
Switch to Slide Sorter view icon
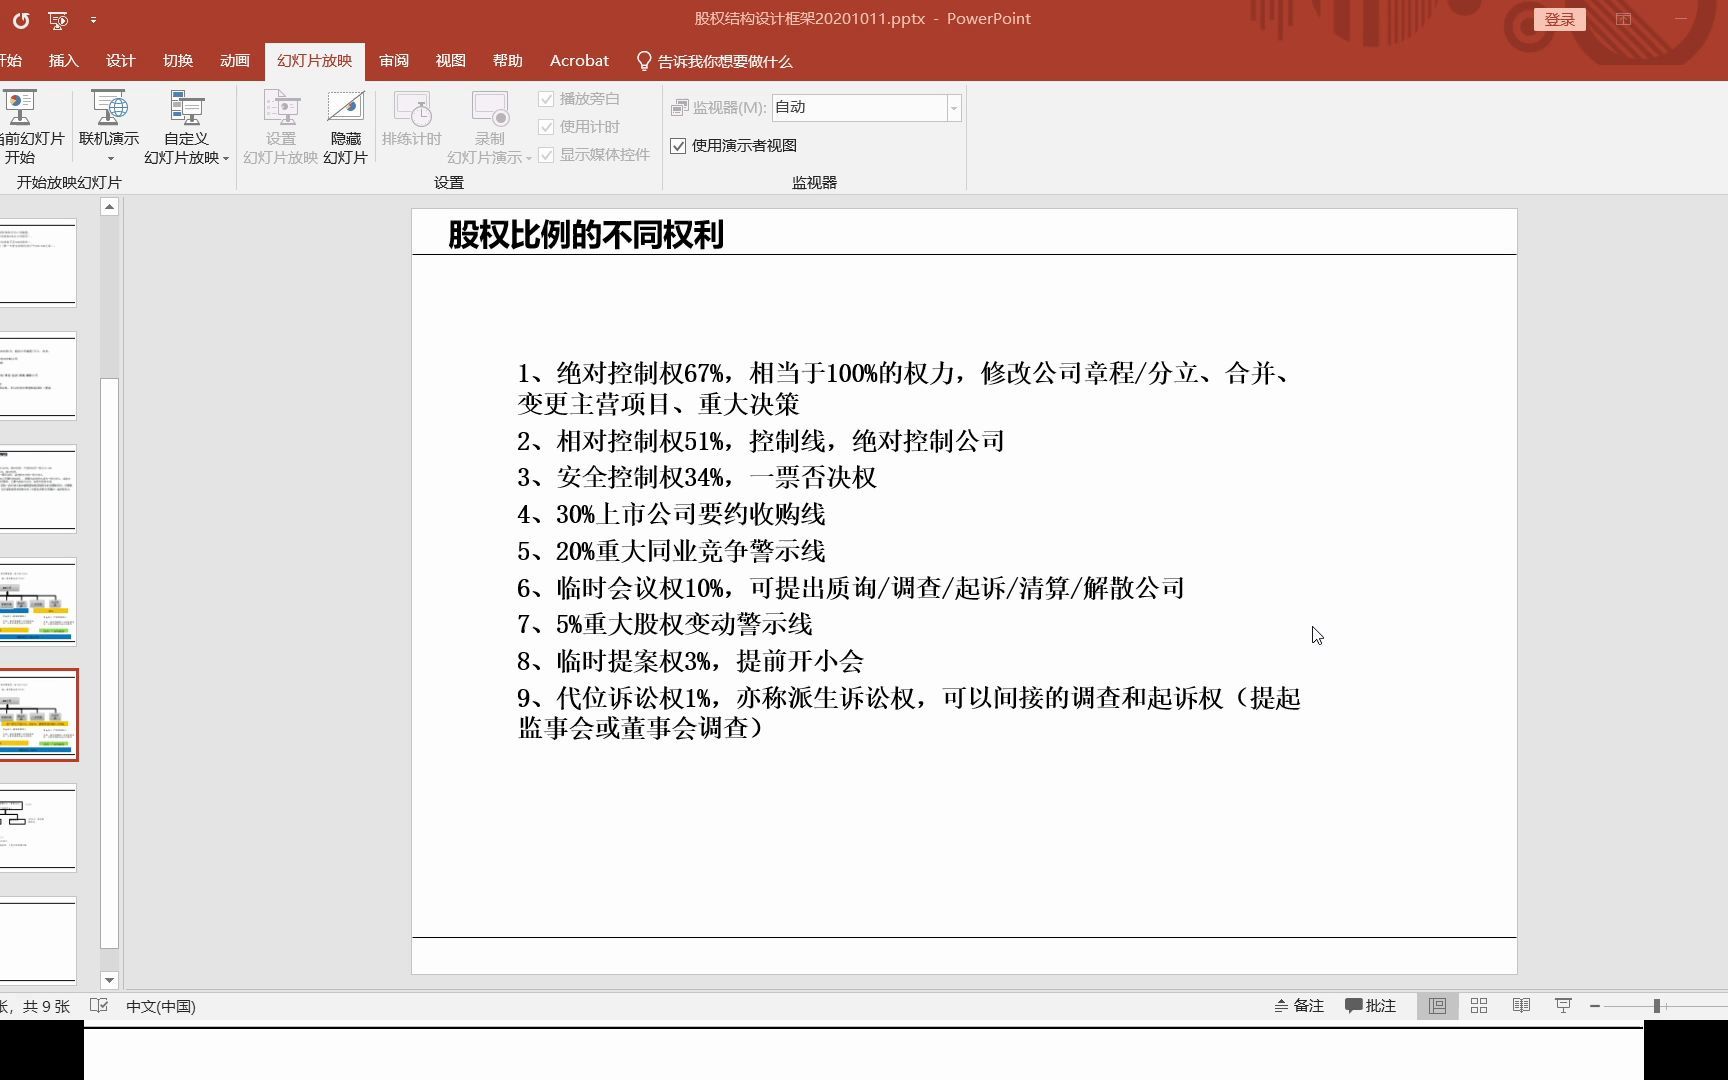pyautogui.click(x=1479, y=1006)
